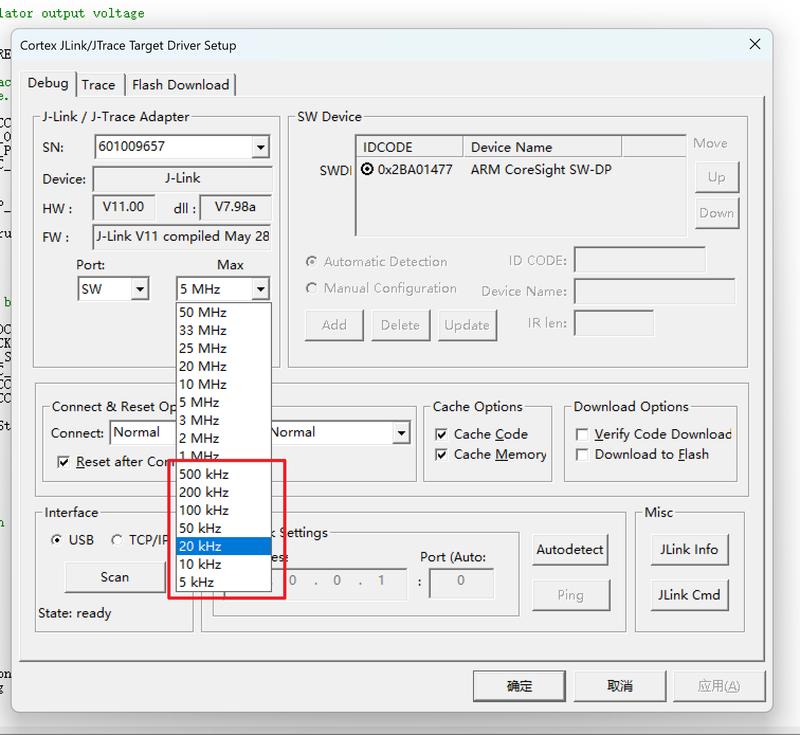Switch to the Debug tab
Viewport: 800px width, 735px height.
[x=48, y=83]
